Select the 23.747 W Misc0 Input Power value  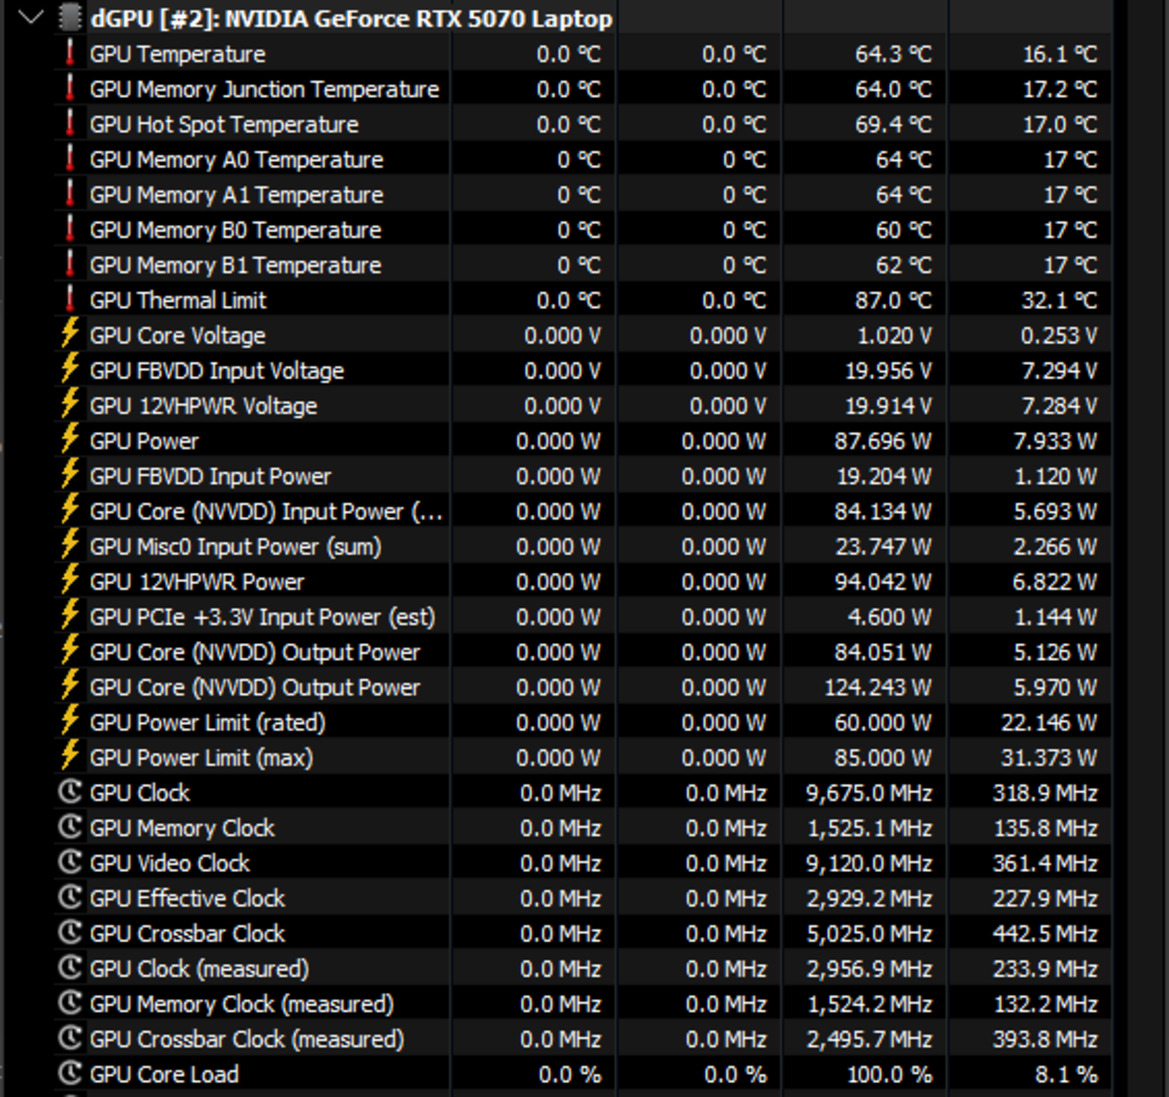pos(883,547)
